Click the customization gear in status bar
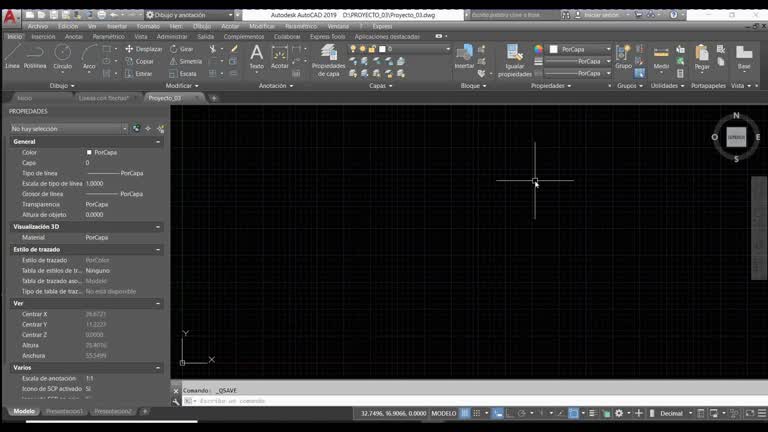 point(619,413)
